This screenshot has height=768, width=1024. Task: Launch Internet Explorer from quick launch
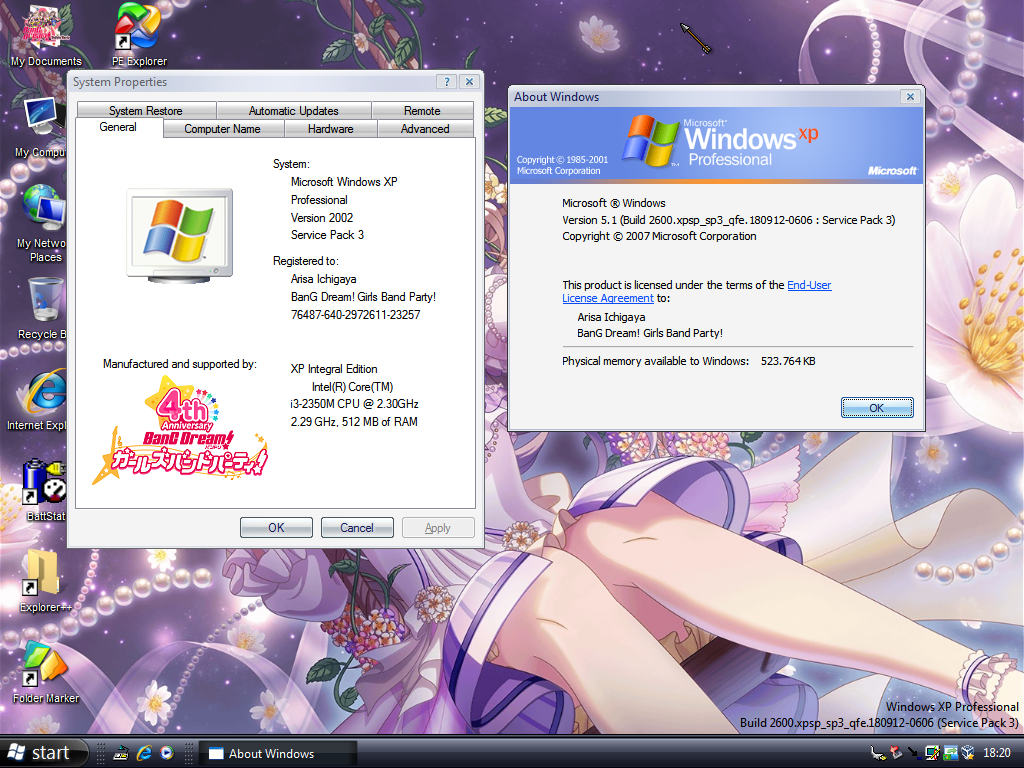coord(144,754)
